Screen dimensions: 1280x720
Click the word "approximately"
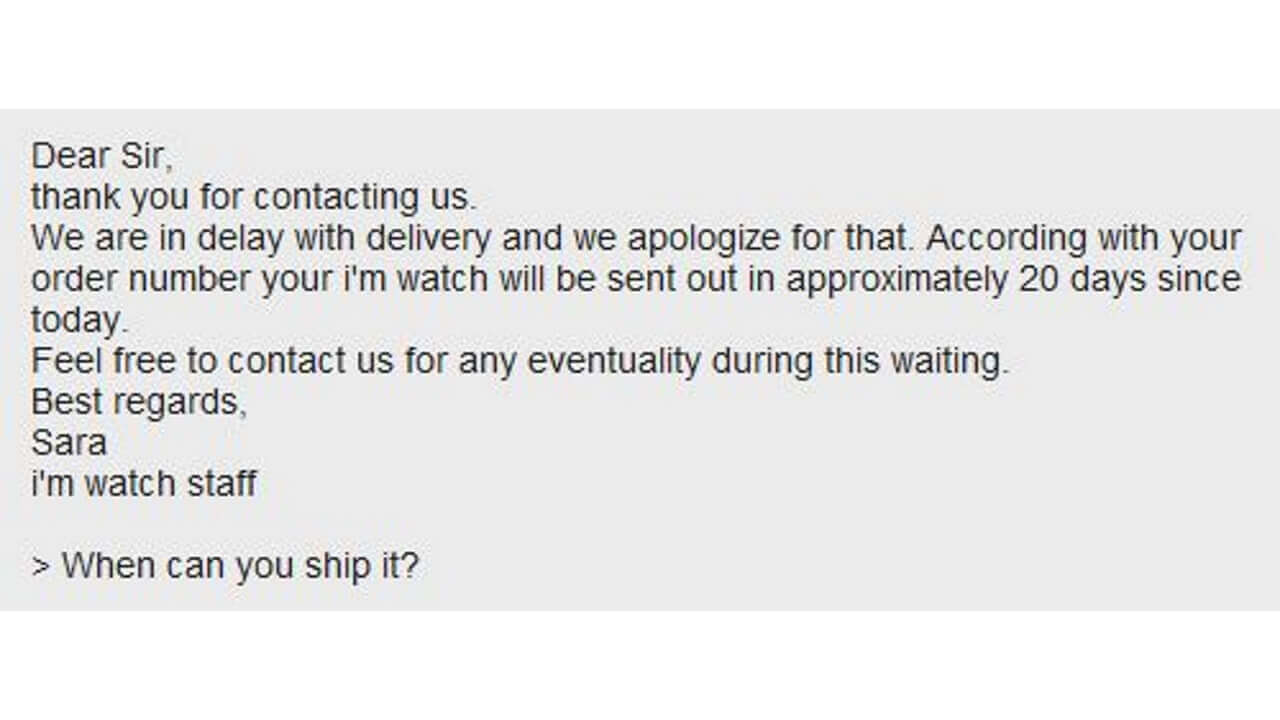897,280
